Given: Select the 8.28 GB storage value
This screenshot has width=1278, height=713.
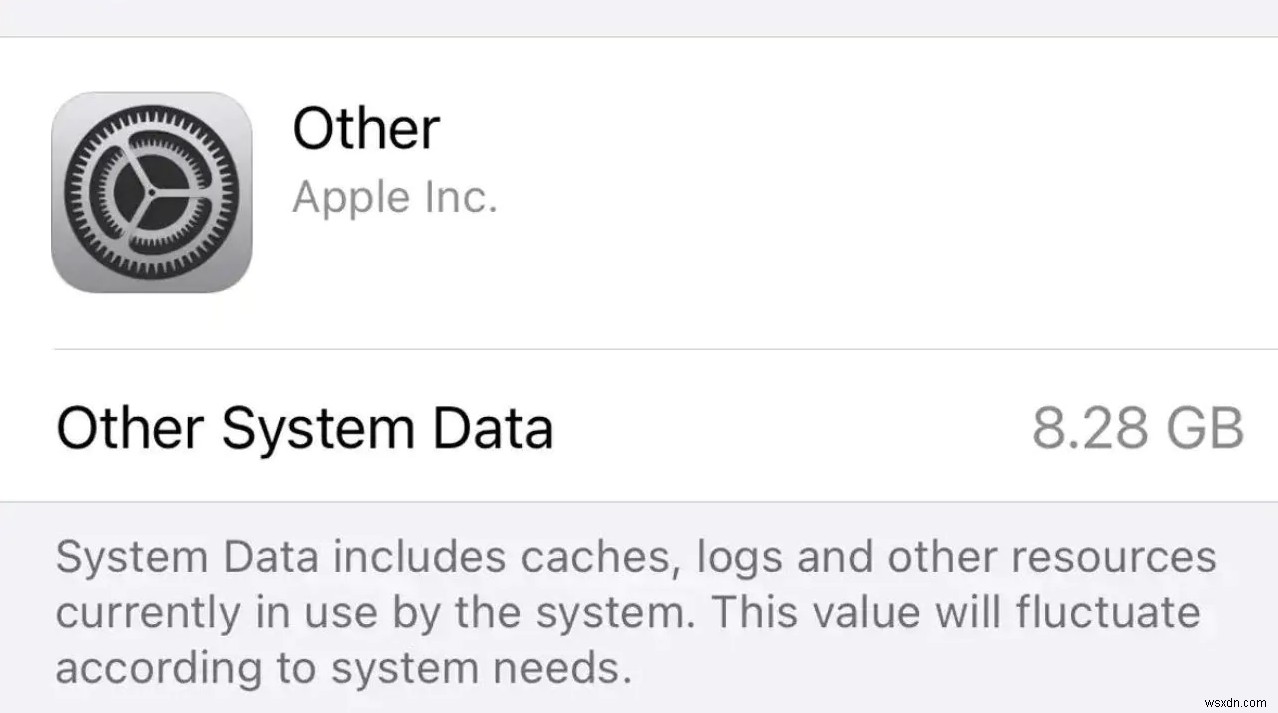Looking at the screenshot, I should [1136, 428].
